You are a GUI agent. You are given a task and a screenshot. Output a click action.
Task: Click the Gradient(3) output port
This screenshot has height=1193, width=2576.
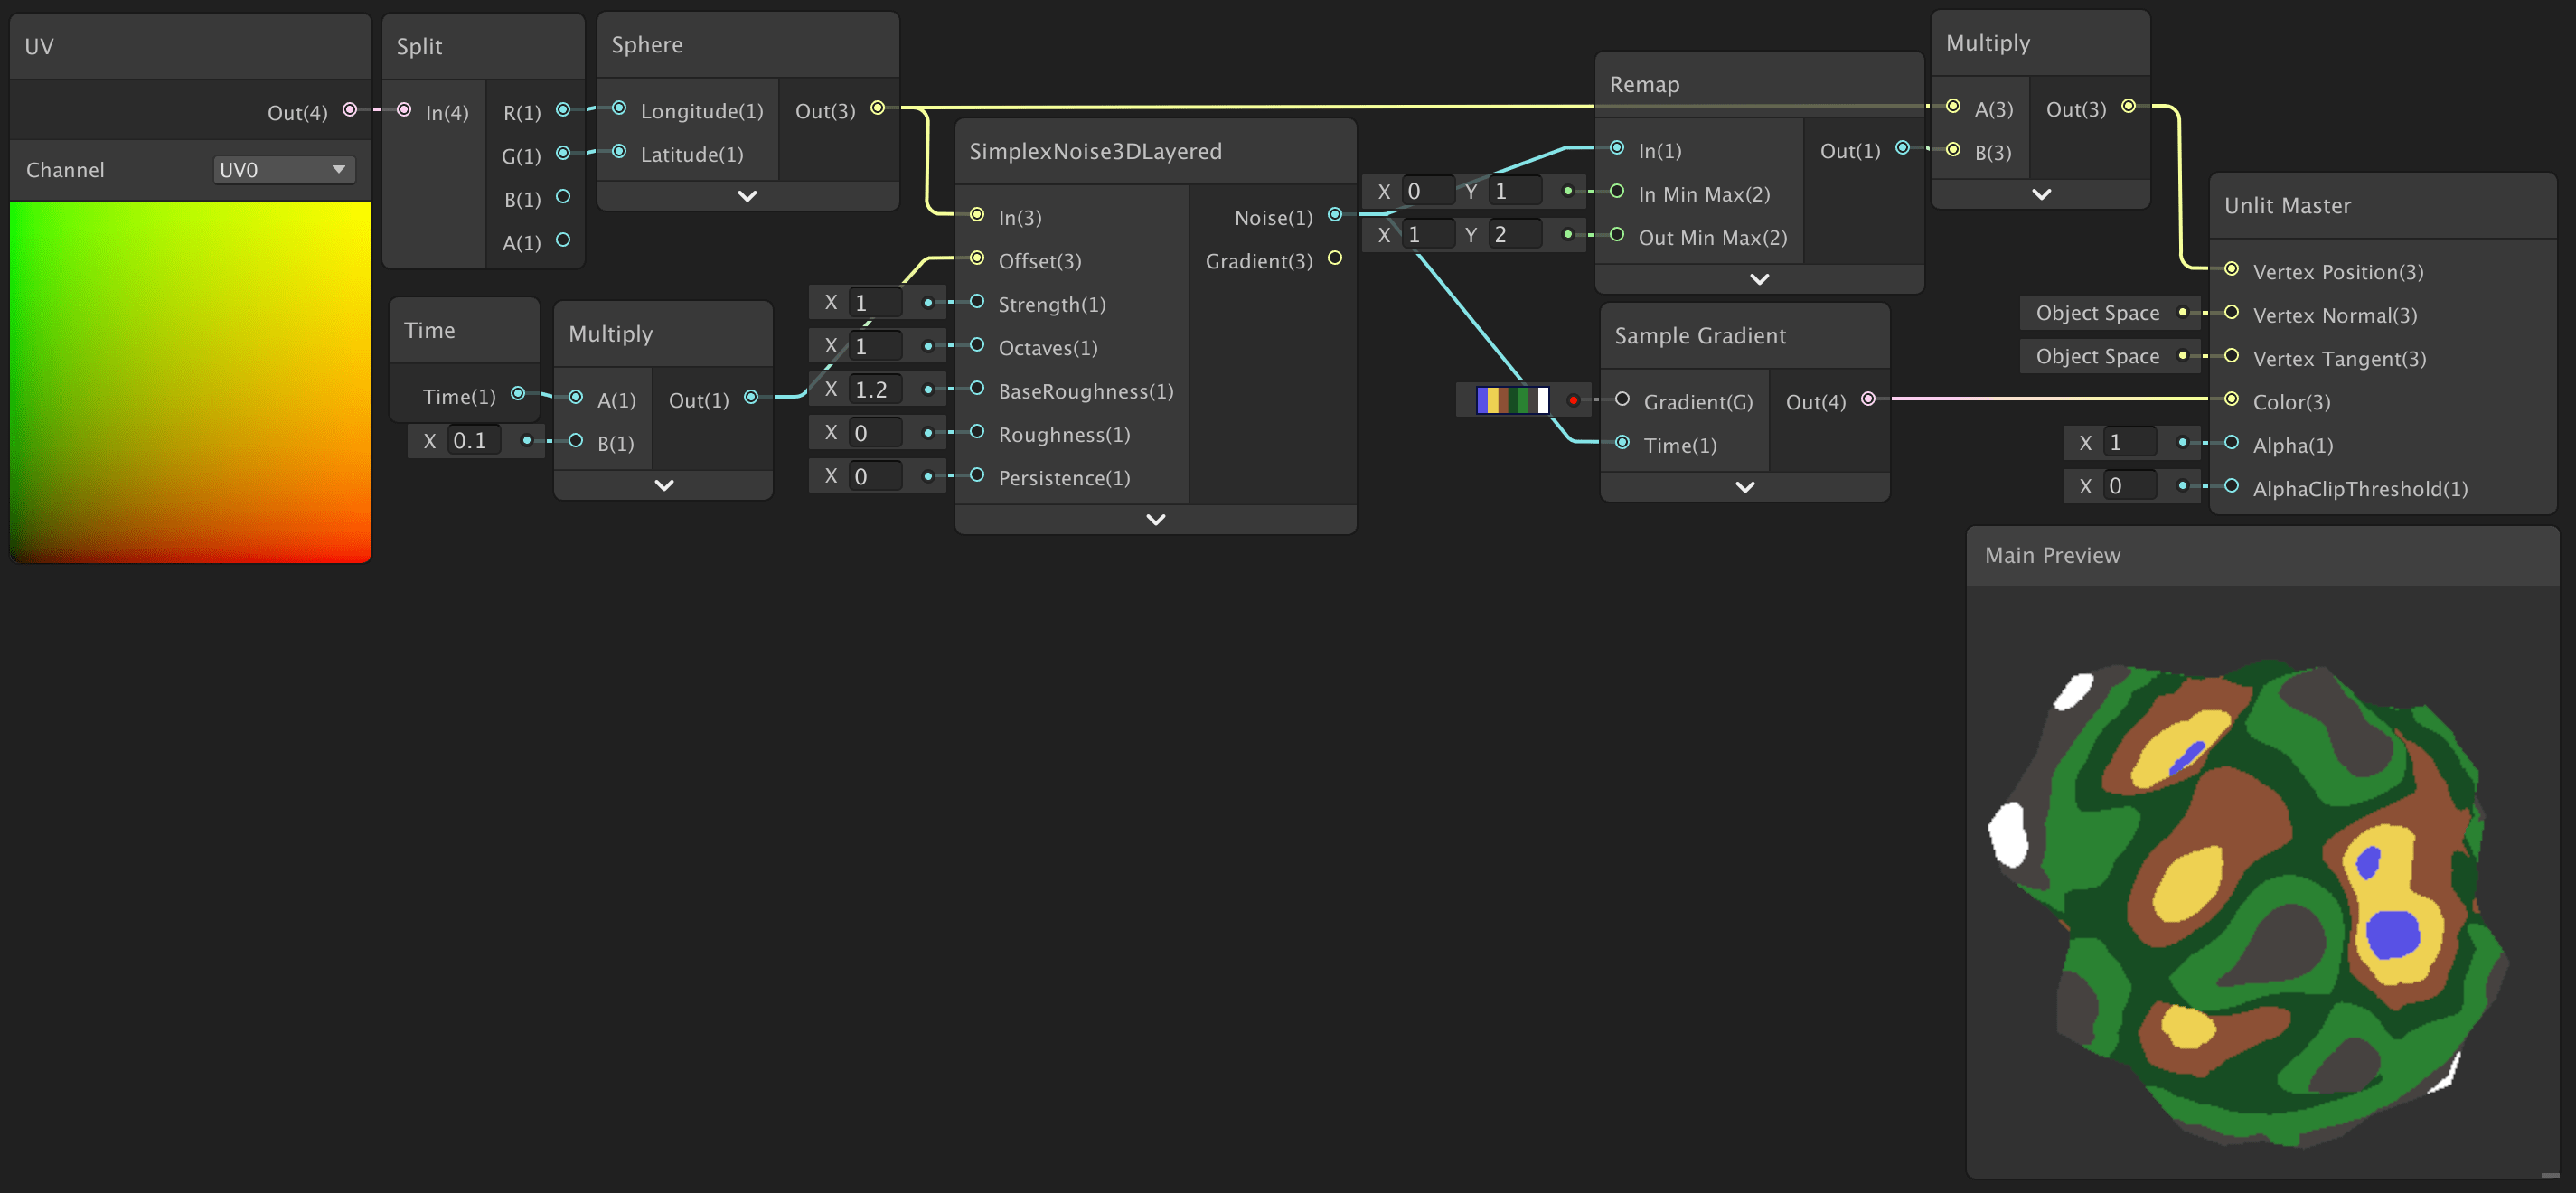click(x=1334, y=259)
